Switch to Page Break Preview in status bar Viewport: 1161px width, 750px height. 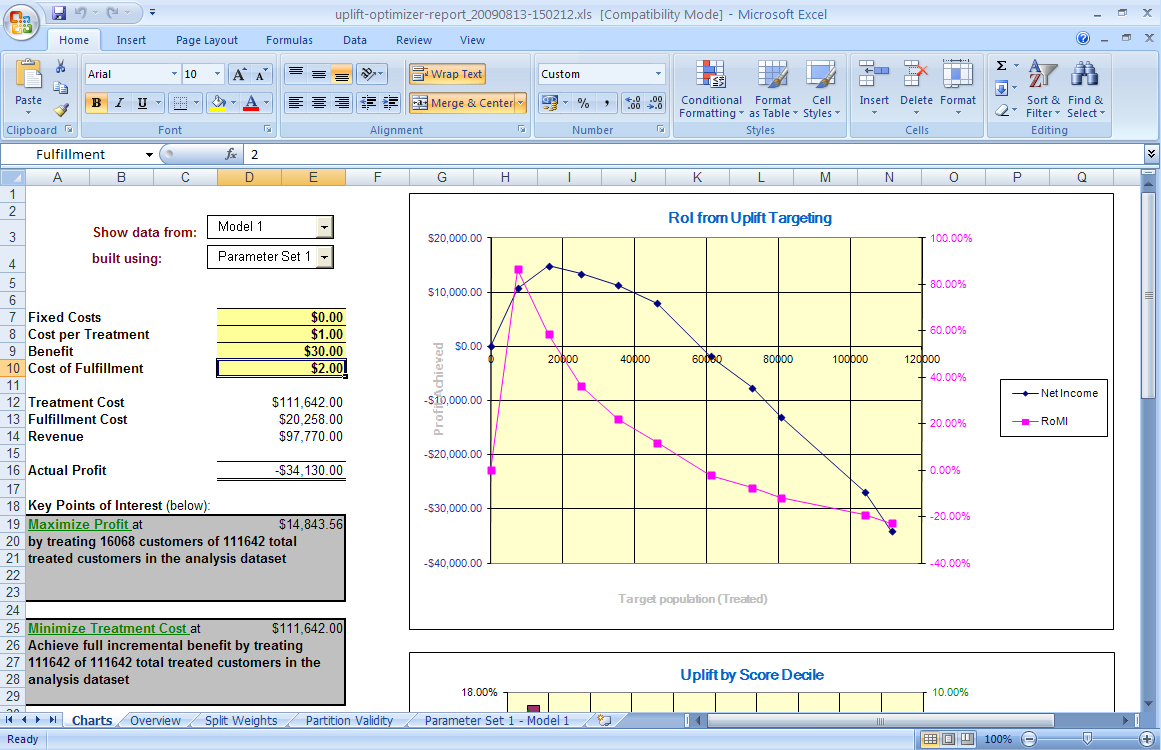pyautogui.click(x=966, y=739)
